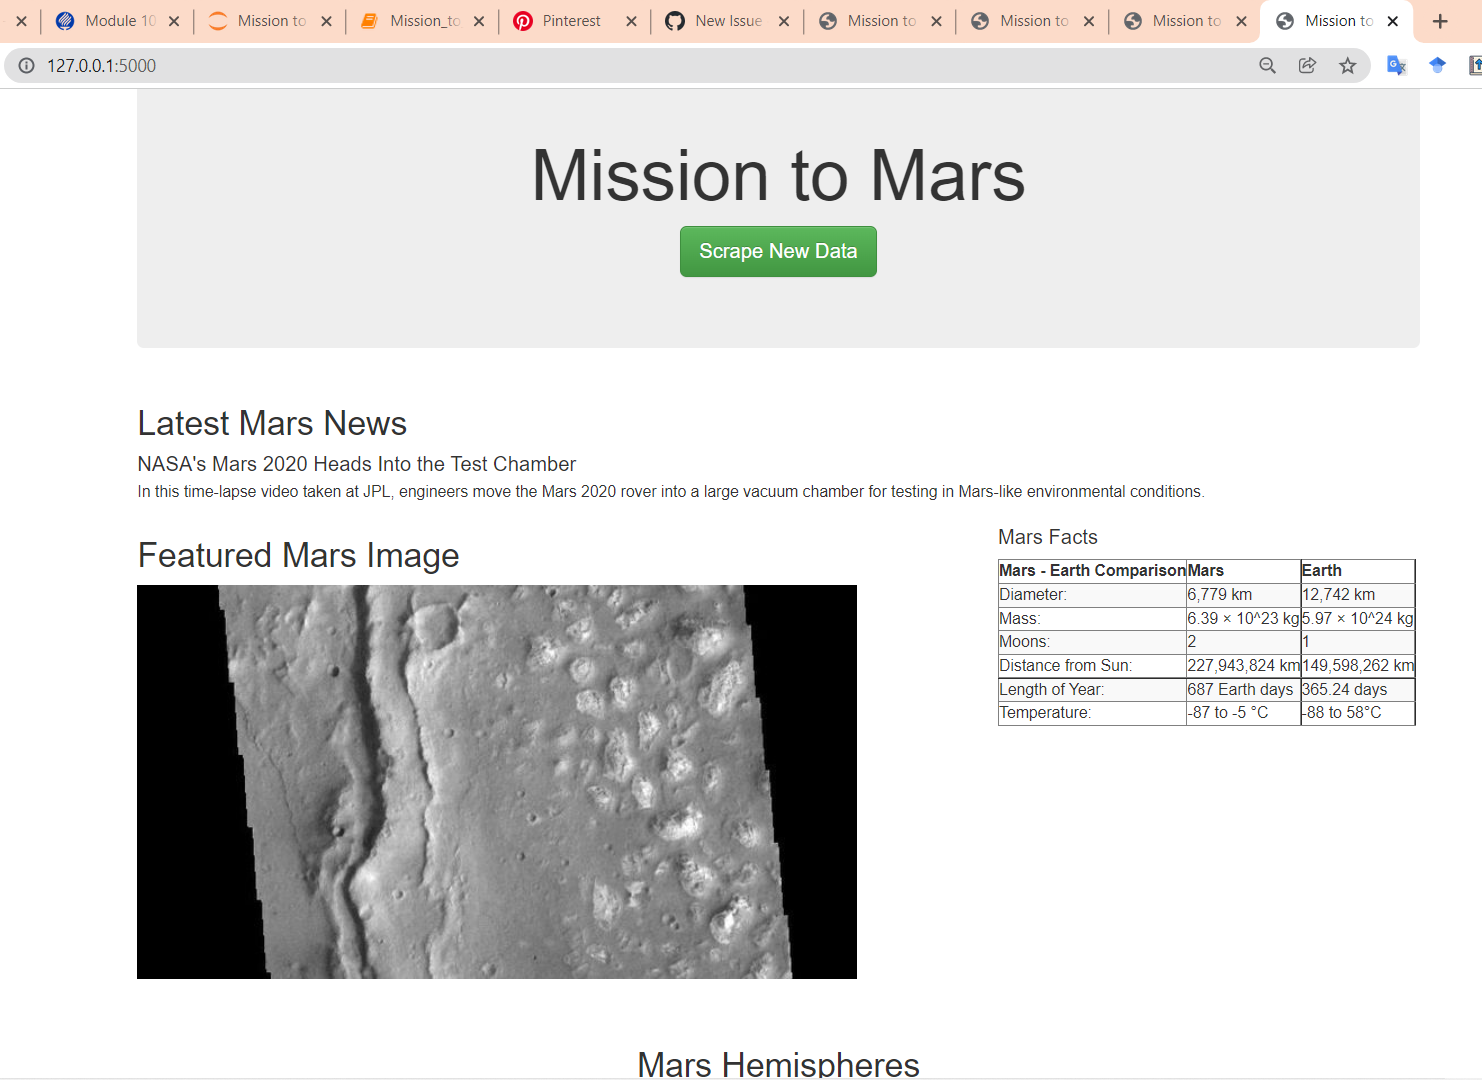Click the 227,943,824 km cell
The width and height of the screenshot is (1482, 1080).
[x=1243, y=666]
